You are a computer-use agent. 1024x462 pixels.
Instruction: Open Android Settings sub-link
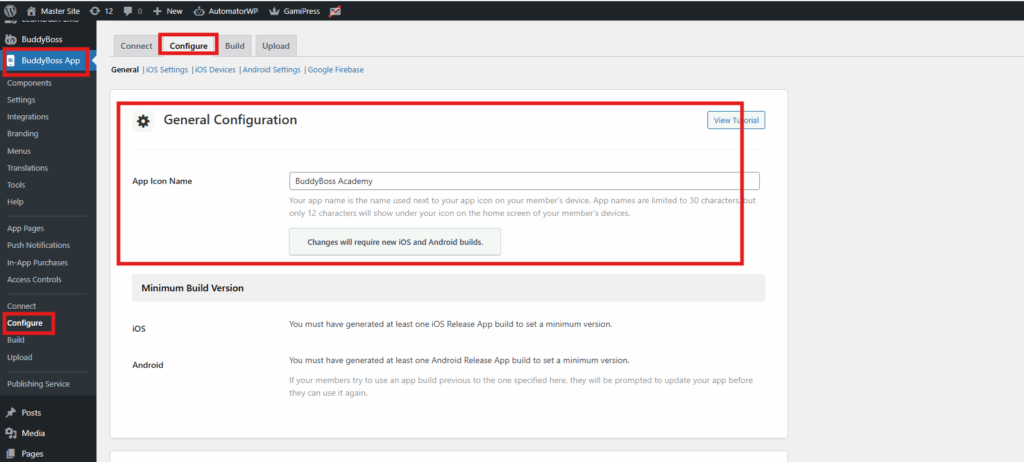point(272,70)
